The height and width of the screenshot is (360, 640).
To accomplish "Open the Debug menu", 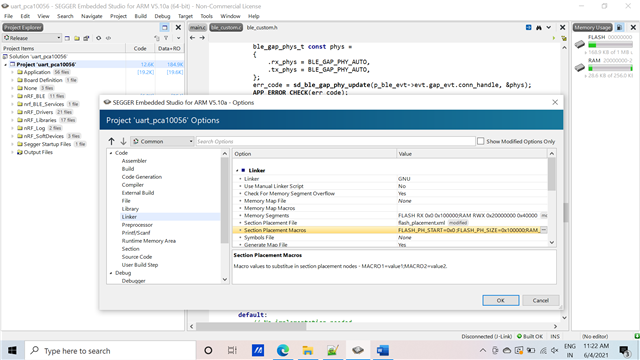I will tap(162, 16).
